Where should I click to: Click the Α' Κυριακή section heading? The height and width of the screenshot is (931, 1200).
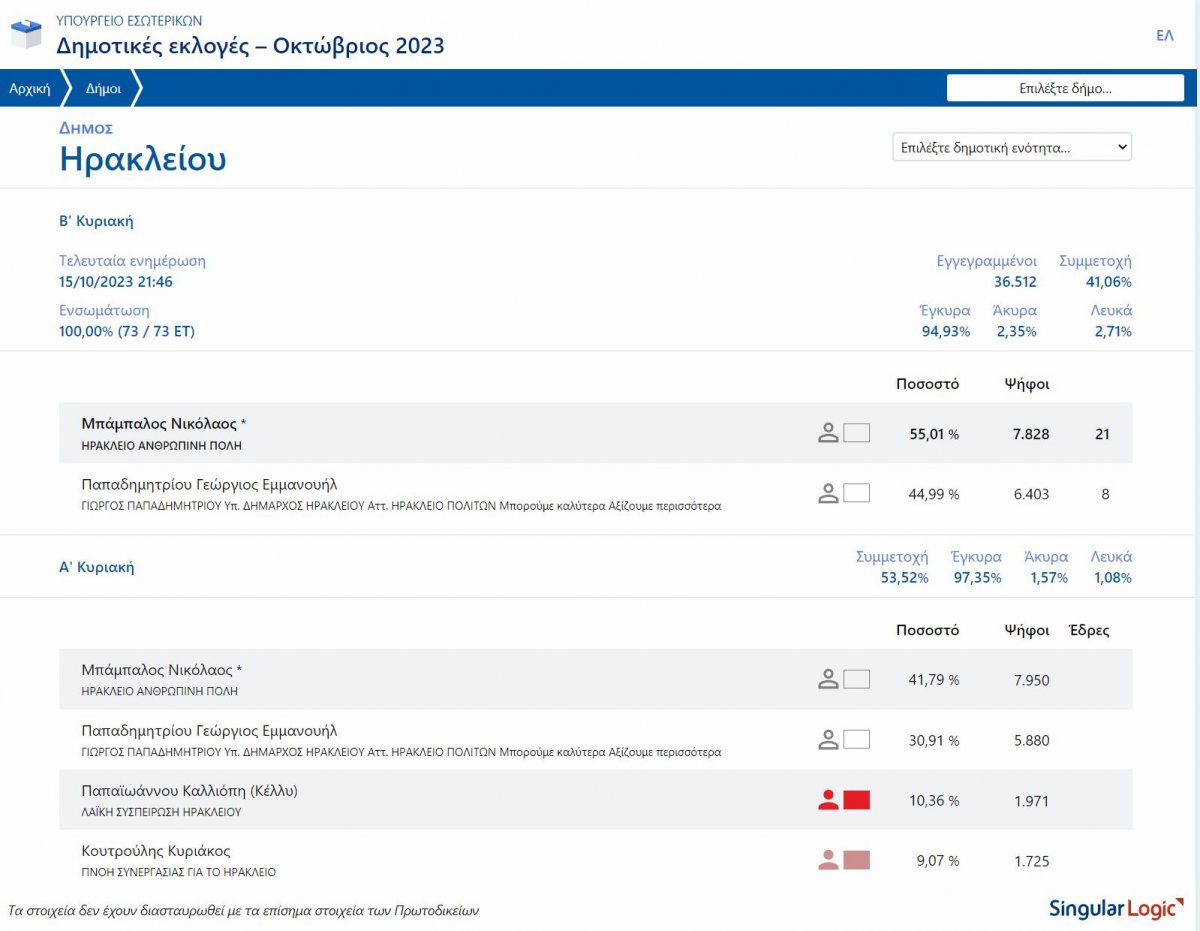coord(96,567)
